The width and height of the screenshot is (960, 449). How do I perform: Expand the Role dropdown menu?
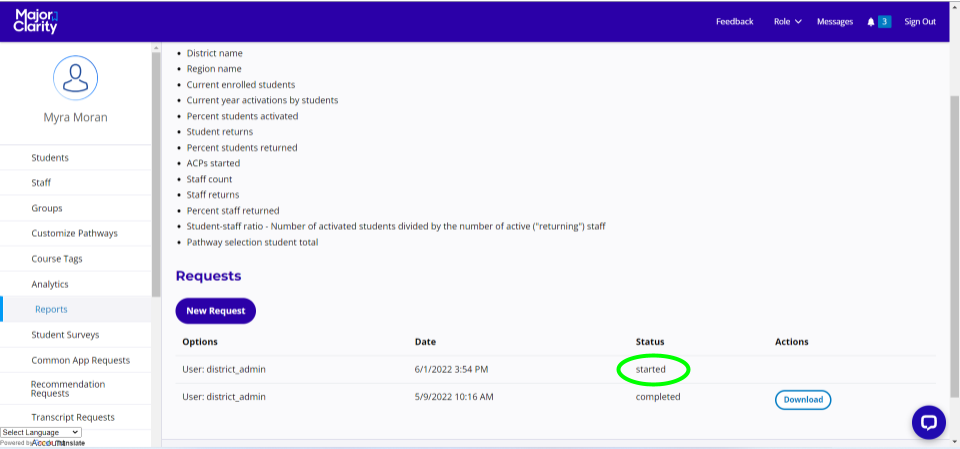pyautogui.click(x=788, y=22)
